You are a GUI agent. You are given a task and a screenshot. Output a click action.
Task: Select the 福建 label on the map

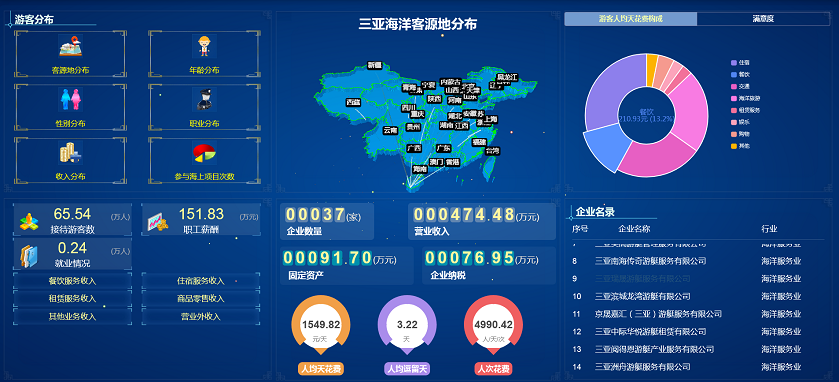(479, 142)
